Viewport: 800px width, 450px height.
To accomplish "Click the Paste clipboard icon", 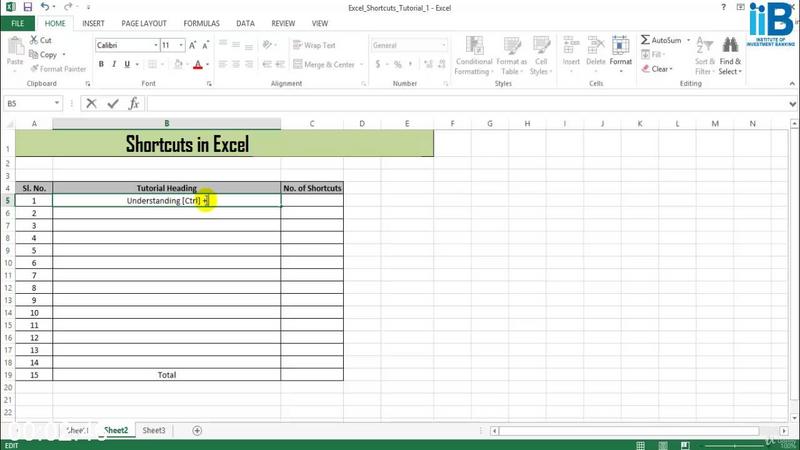I will point(15,46).
